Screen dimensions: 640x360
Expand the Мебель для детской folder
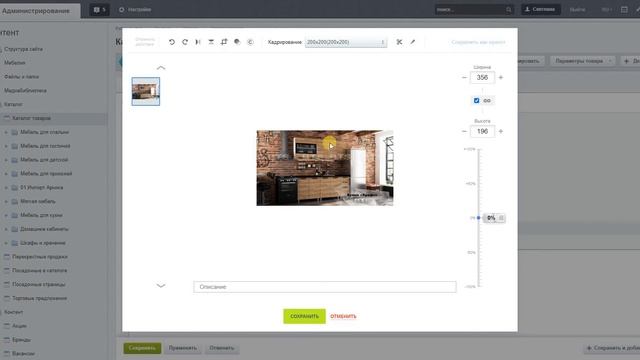coord(6,160)
